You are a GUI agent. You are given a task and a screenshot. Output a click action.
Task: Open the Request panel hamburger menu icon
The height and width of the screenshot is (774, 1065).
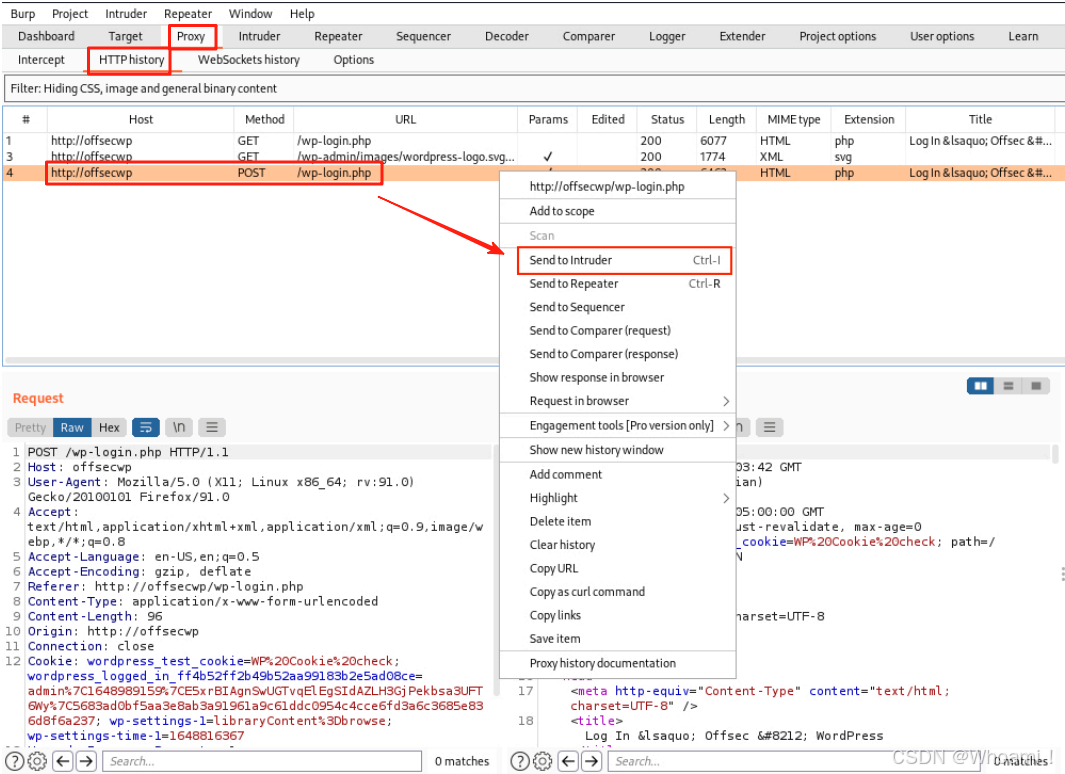coord(212,428)
